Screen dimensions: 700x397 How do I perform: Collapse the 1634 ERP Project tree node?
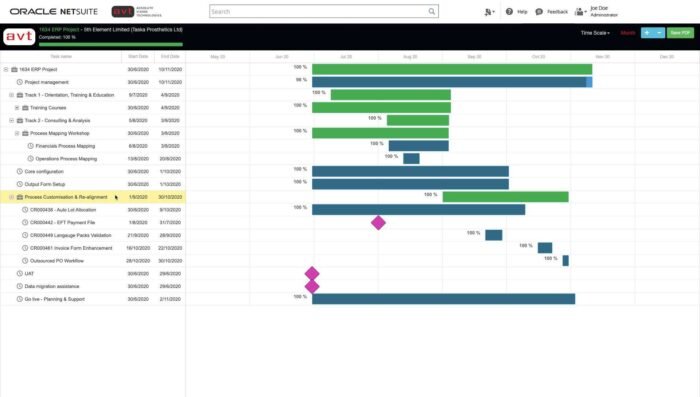tap(6, 69)
